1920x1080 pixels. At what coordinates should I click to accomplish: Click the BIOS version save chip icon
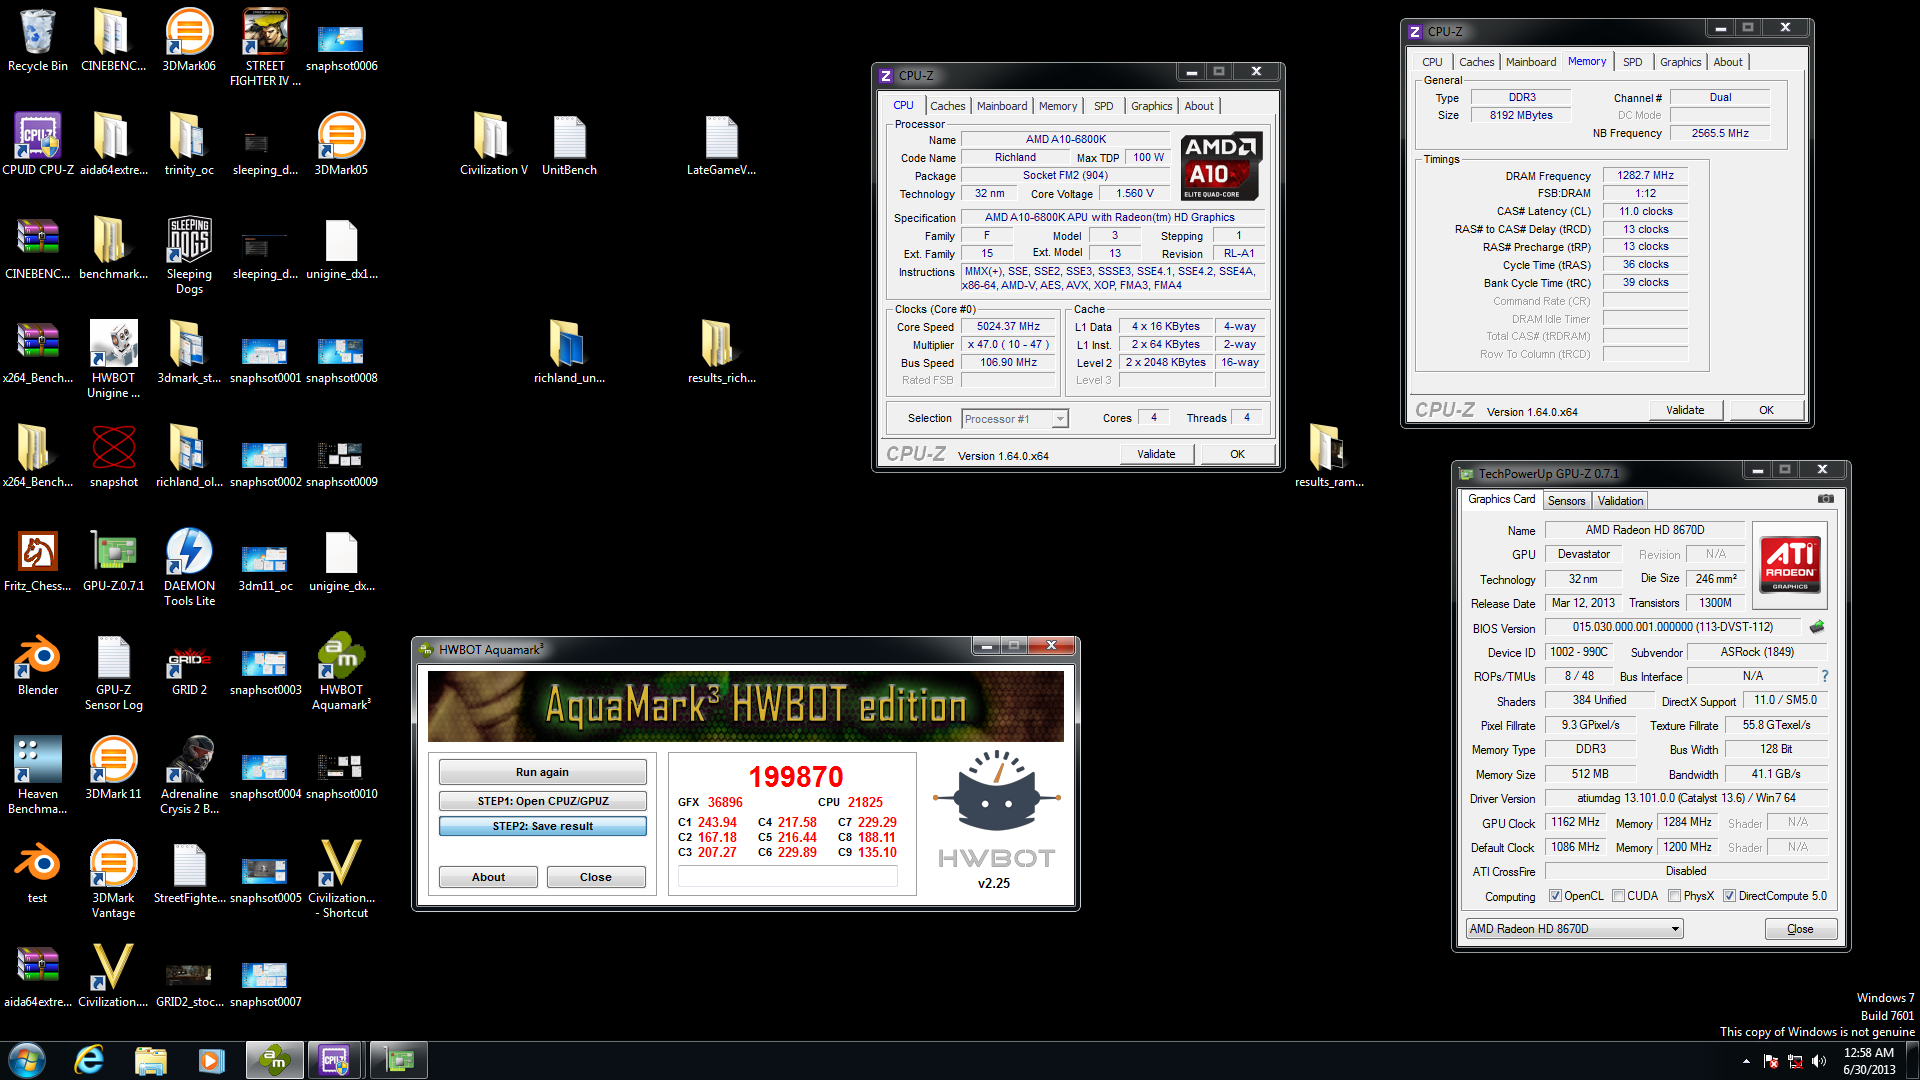(x=1817, y=627)
